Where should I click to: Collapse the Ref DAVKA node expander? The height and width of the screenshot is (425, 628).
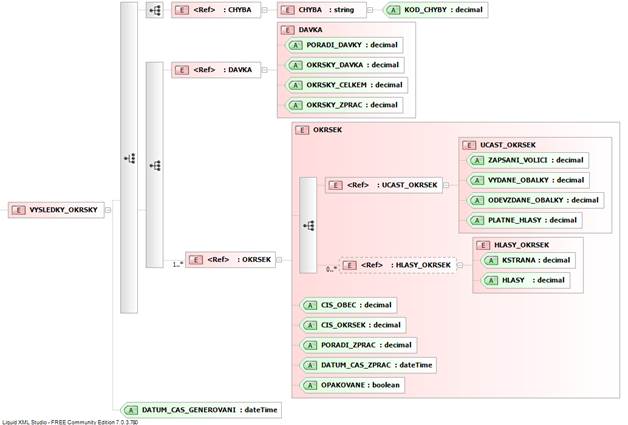[x=267, y=70]
